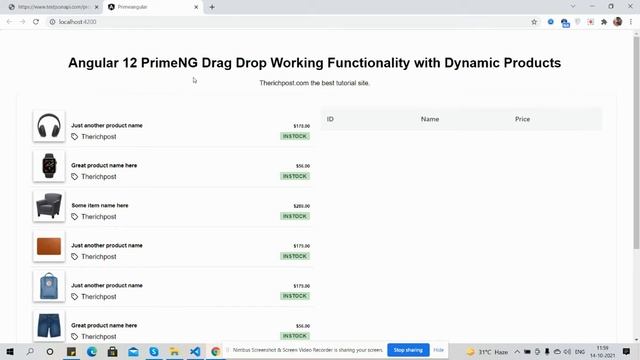Open the Chrome three-dot menu
Viewport: 640px width, 360px height.
click(x=631, y=22)
